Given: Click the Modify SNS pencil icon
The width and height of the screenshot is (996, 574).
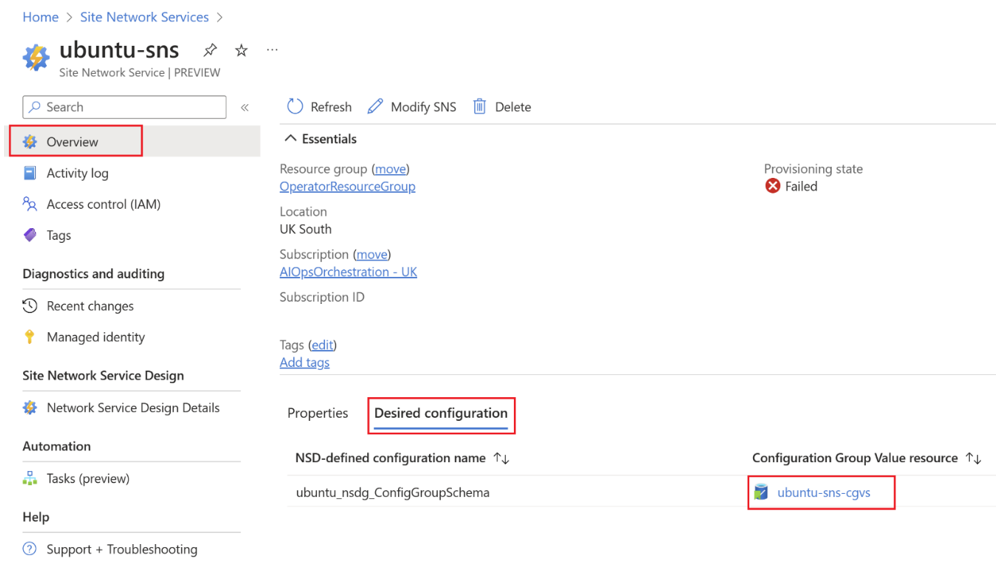Looking at the screenshot, I should coord(375,107).
